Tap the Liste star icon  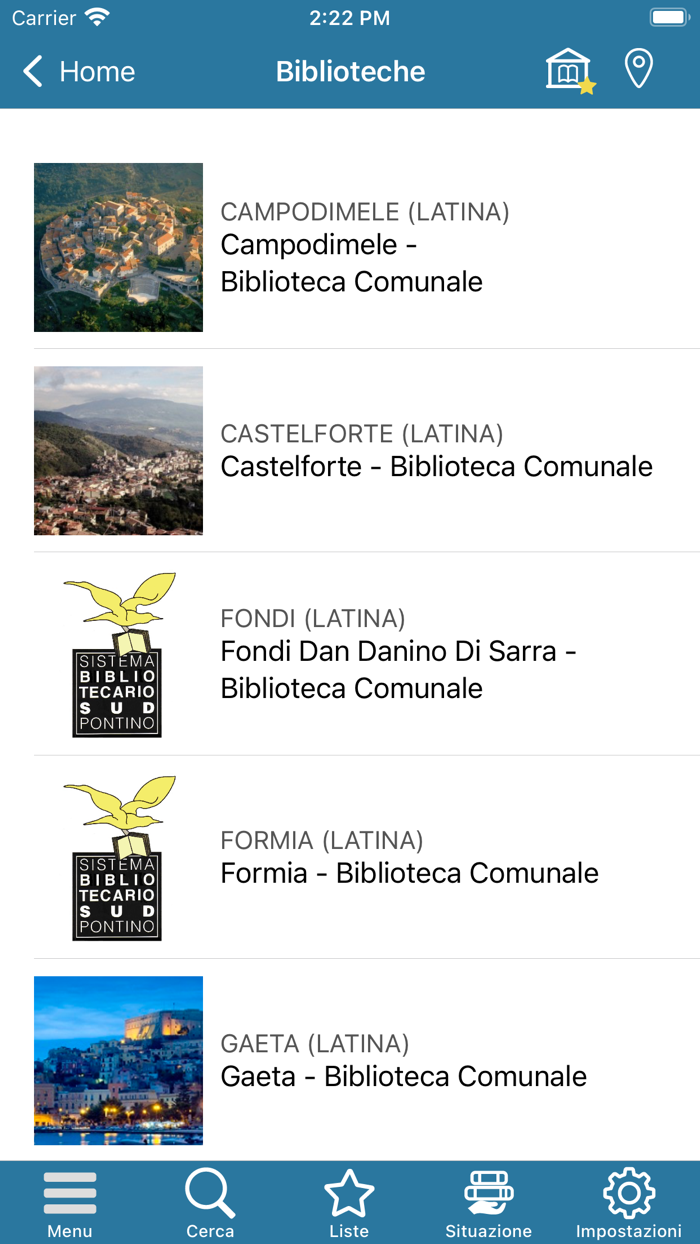pyautogui.click(x=349, y=1192)
